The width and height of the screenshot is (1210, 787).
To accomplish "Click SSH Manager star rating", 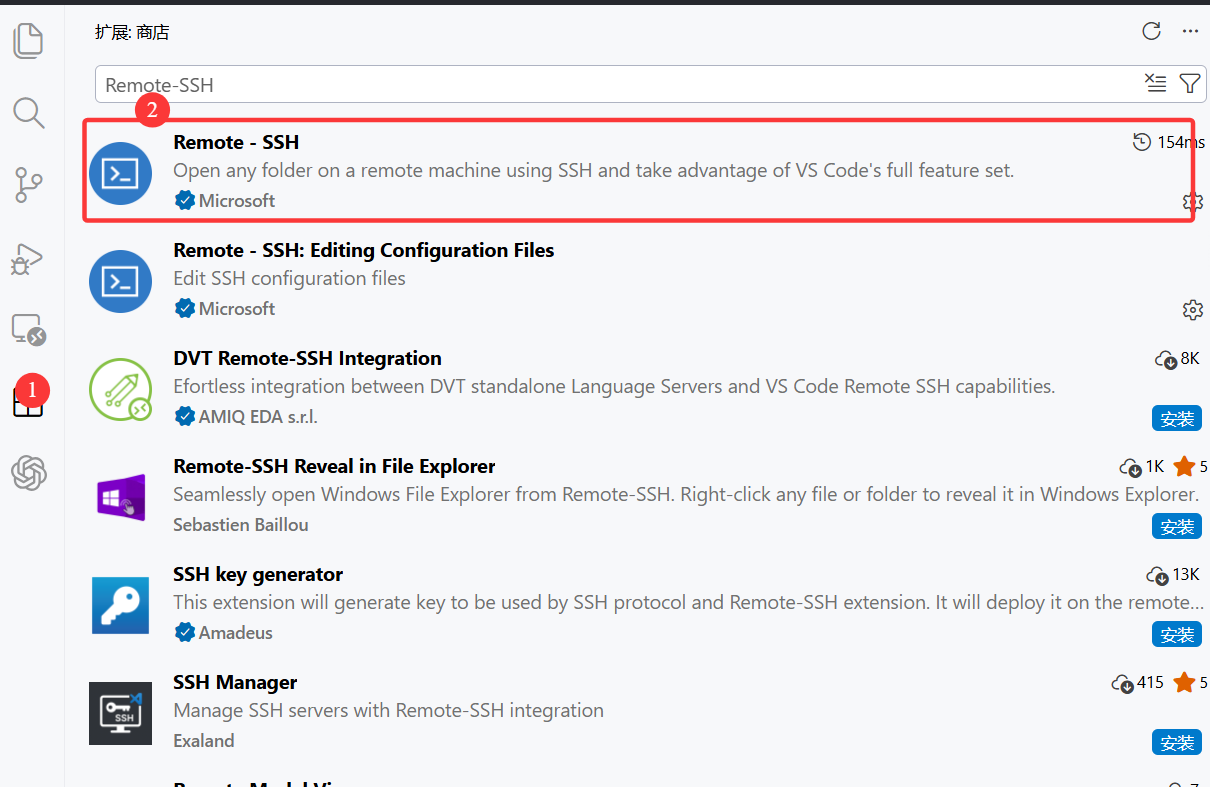I will tap(1191, 682).
